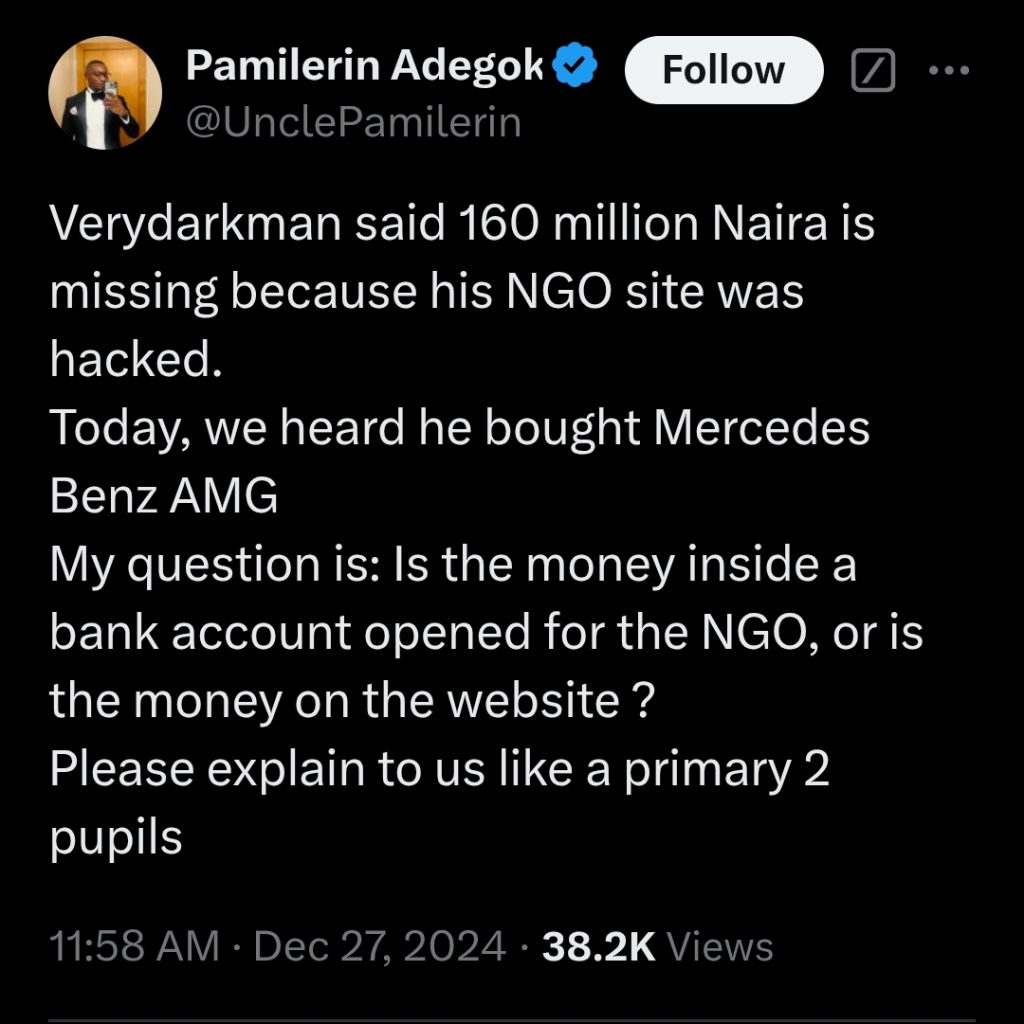Image resolution: width=1024 pixels, height=1024 pixels.
Task: Open the Pamilerin Adegok display name link
Action: (365, 67)
